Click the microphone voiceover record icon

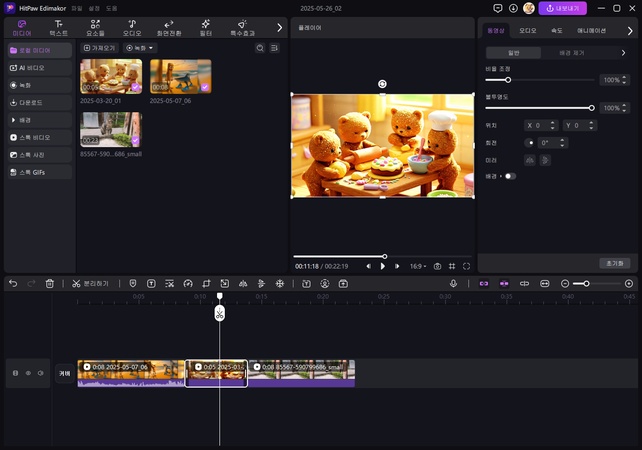(453, 284)
